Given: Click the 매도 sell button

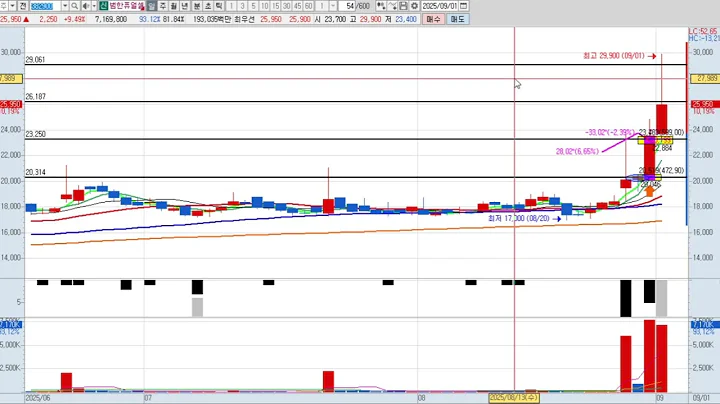Looking at the screenshot, I should coord(457,19).
